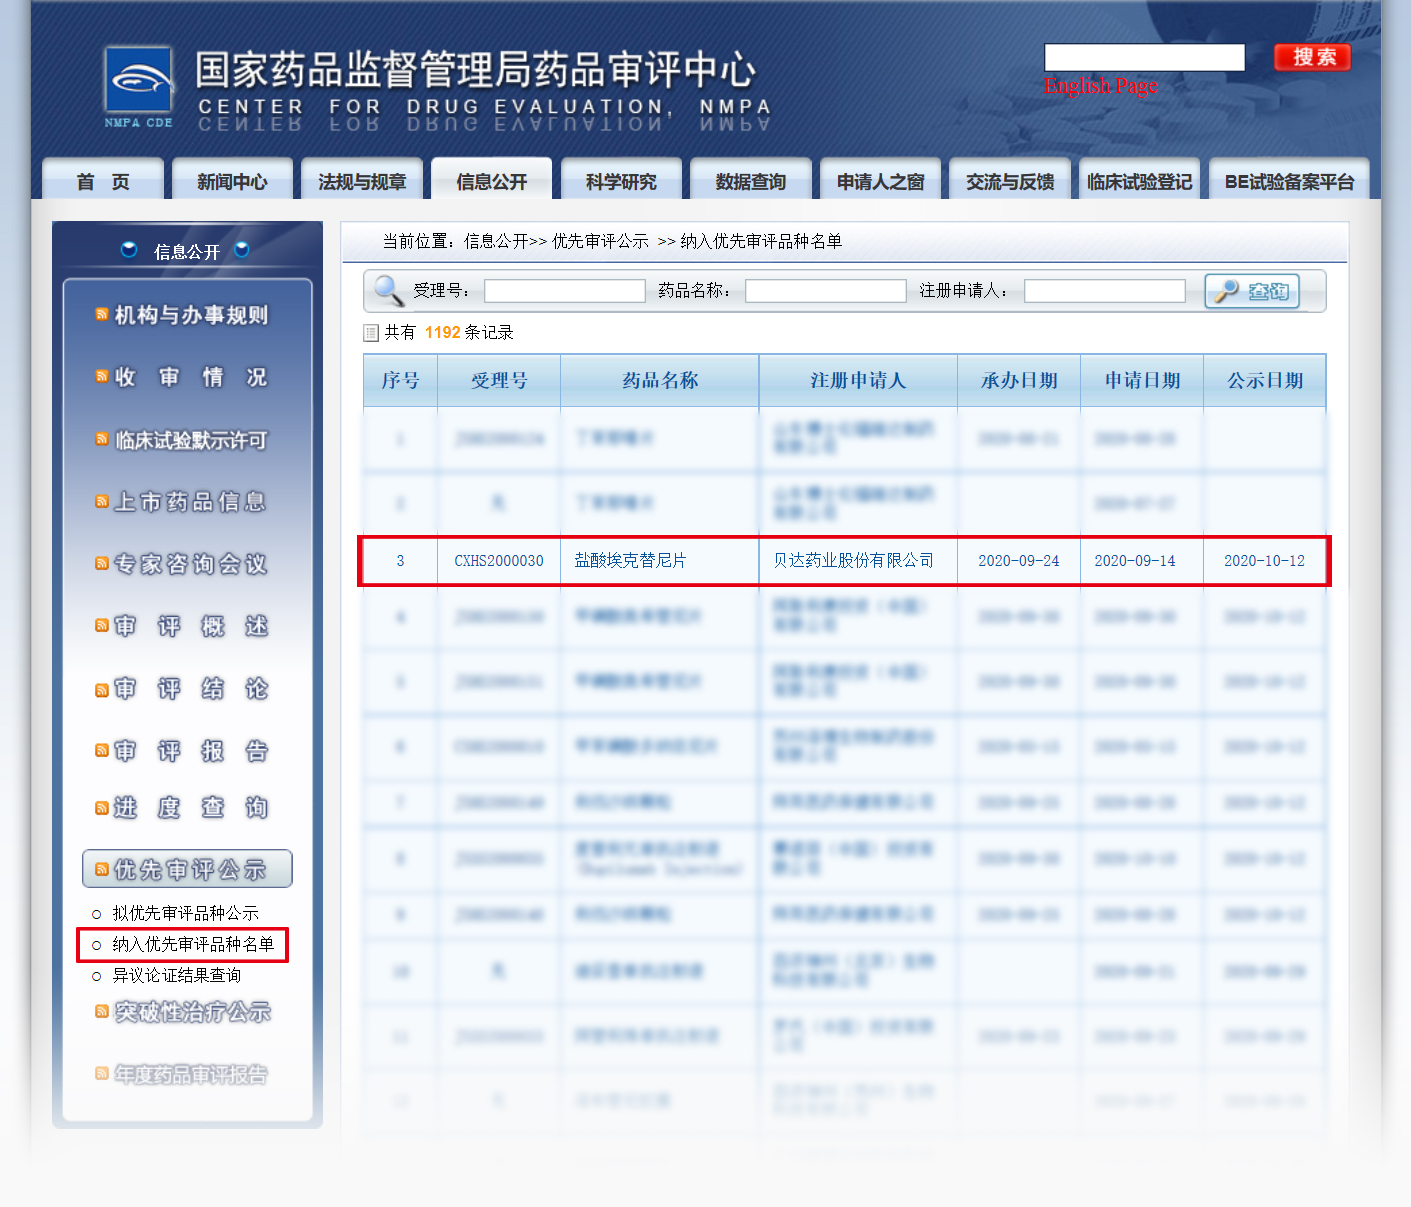Click the magnifying glass search icon
The height and width of the screenshot is (1207, 1411).
click(388, 290)
